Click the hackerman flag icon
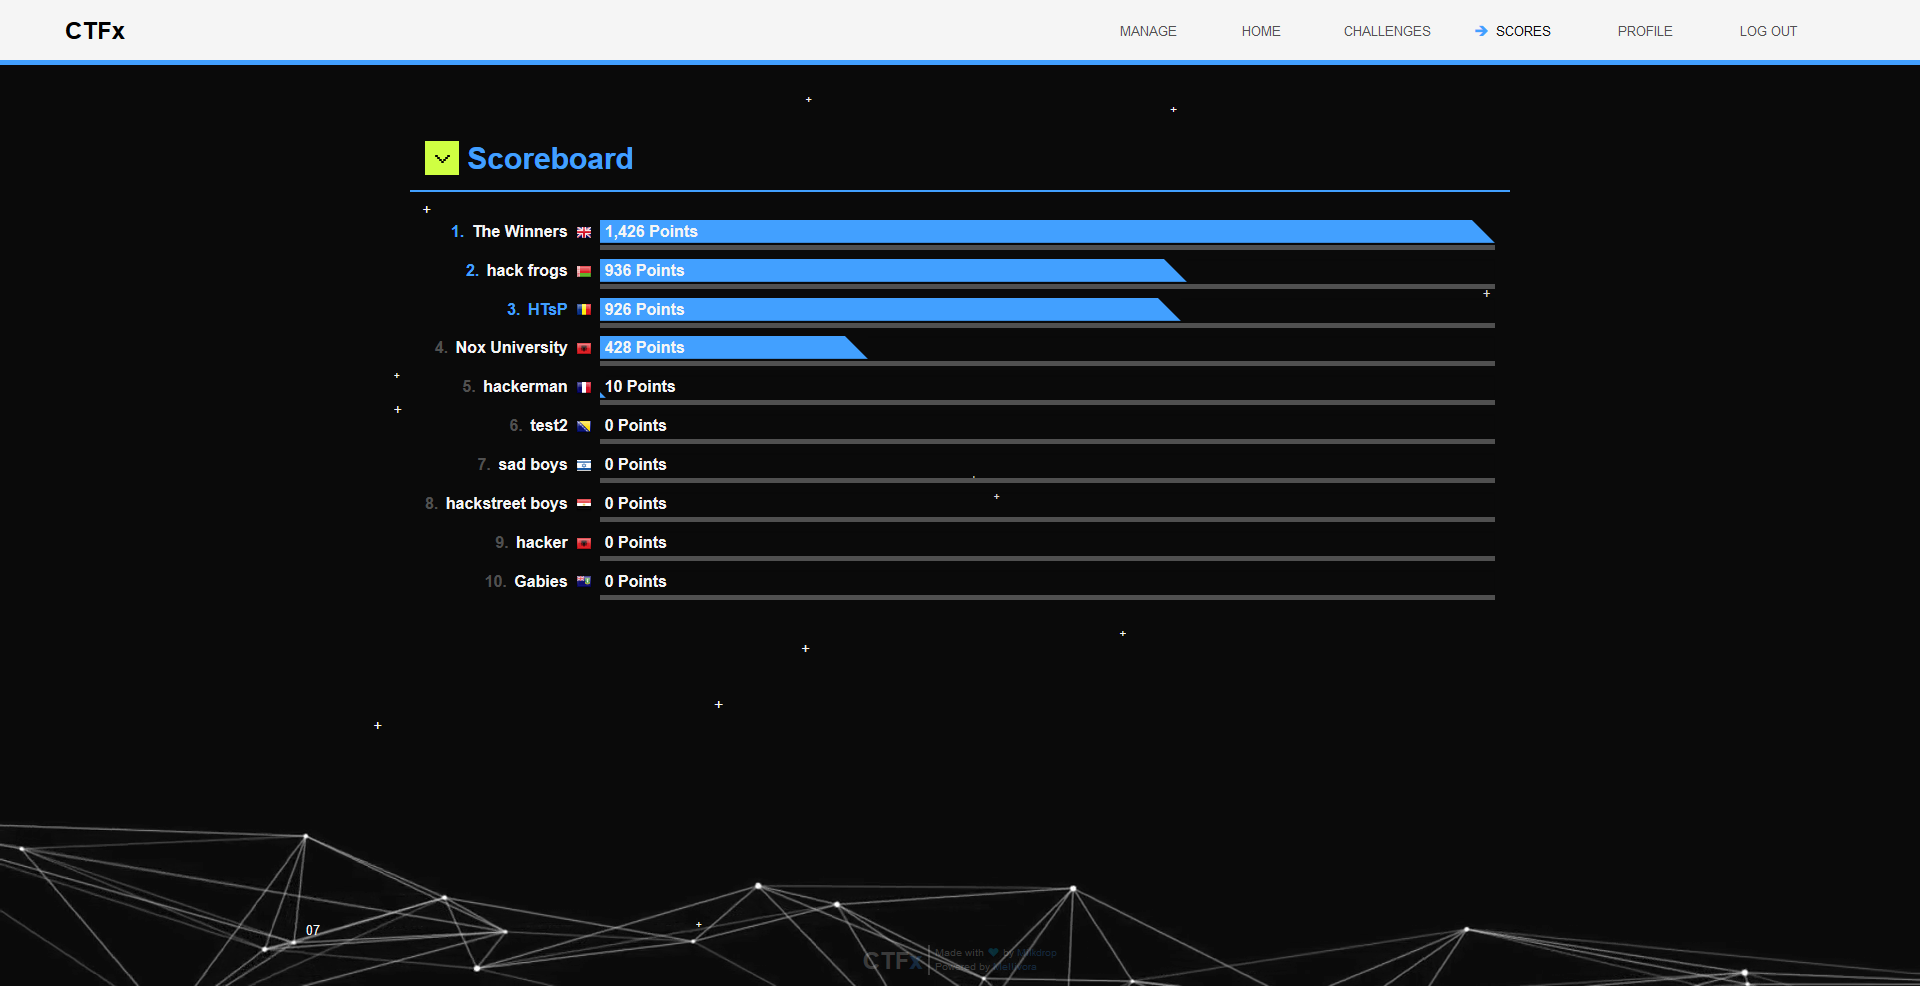1920x986 pixels. (x=584, y=387)
